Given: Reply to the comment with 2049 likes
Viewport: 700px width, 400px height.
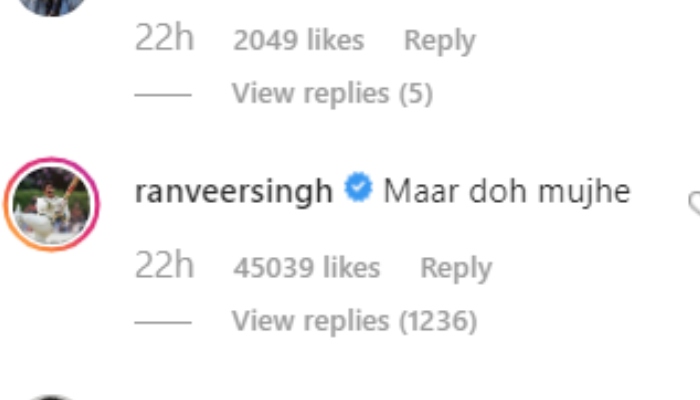Looking at the screenshot, I should pyautogui.click(x=440, y=41).
